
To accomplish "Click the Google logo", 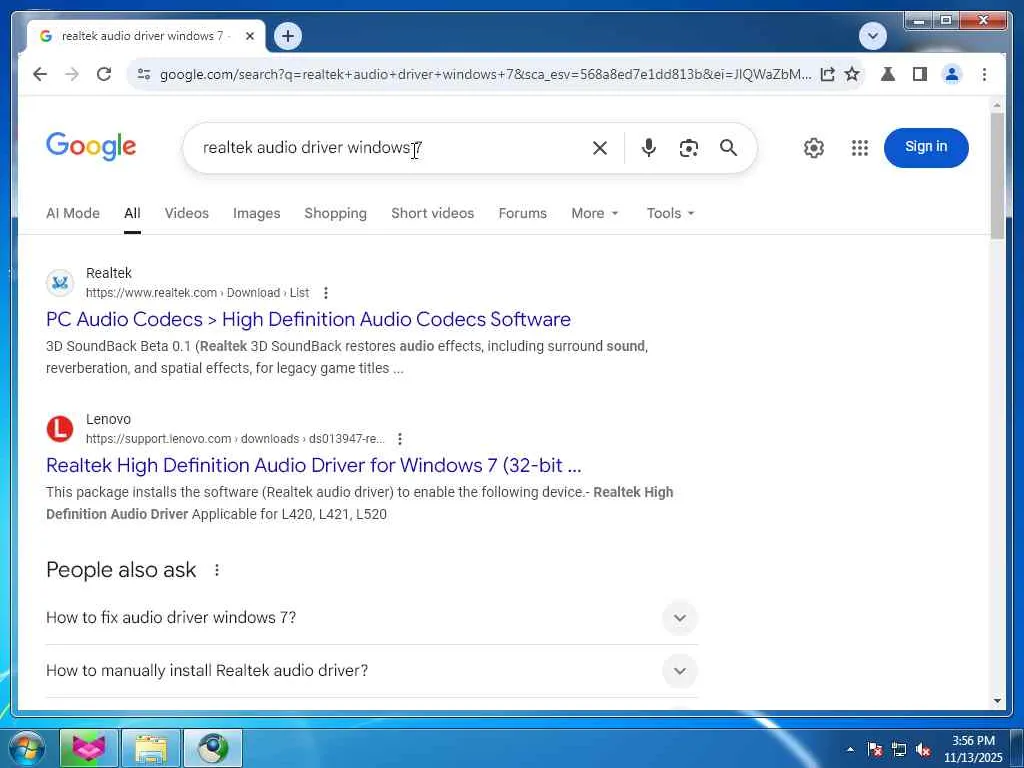I will pos(91,146).
